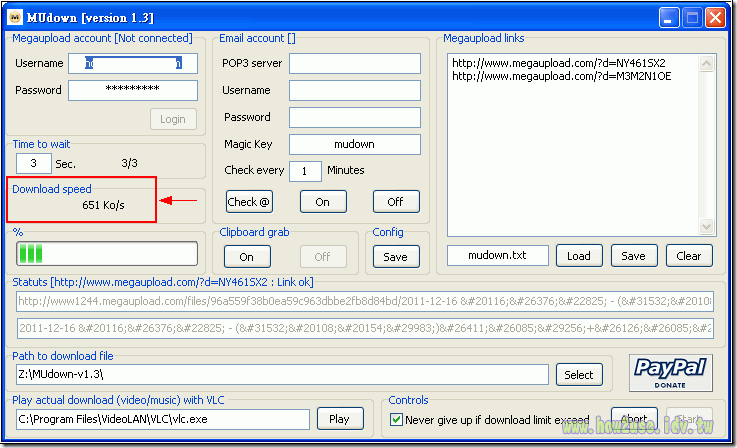Image resolution: width=737 pixels, height=448 pixels.
Task: Click the Email account Username field
Action: pos(355,90)
